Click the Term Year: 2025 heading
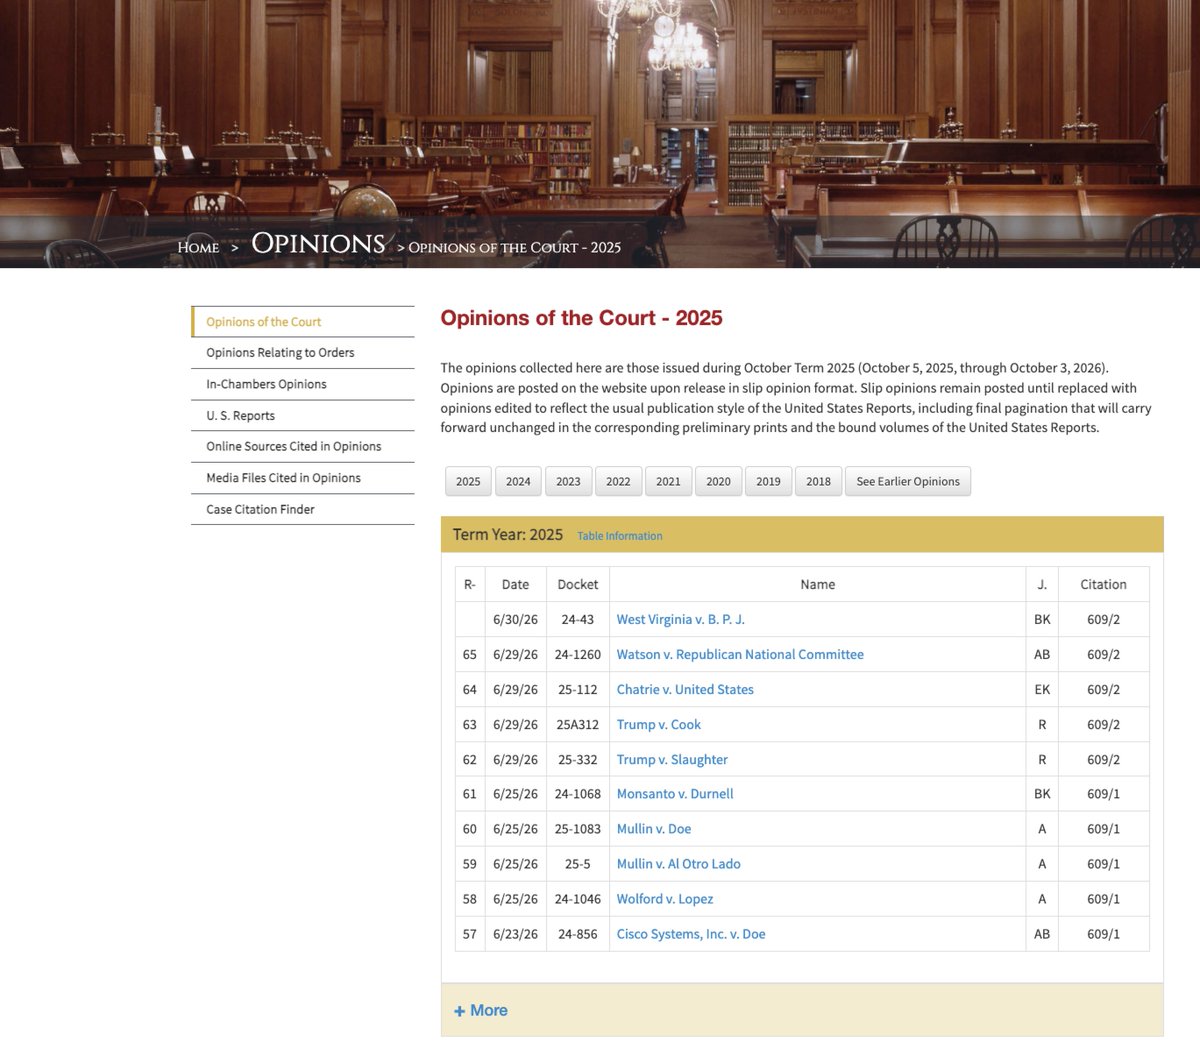 pos(508,535)
